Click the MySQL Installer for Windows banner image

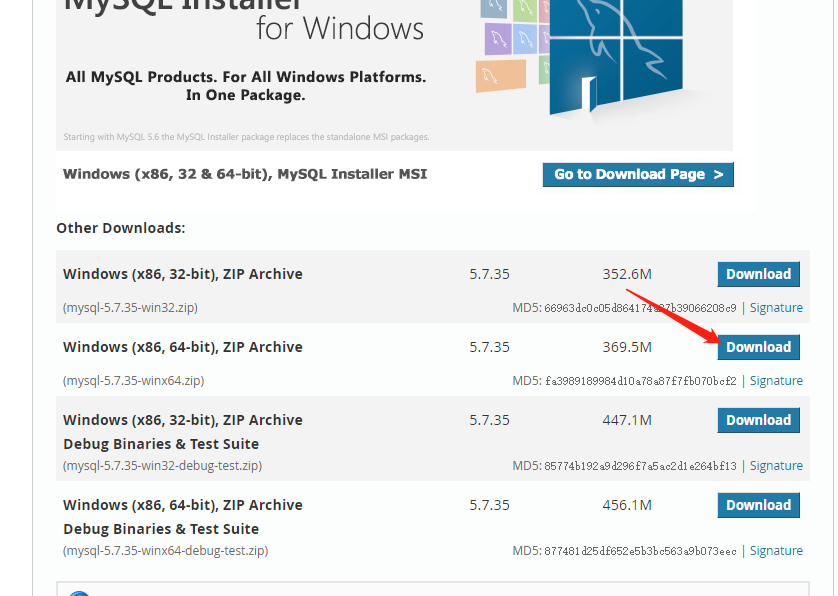coord(394,75)
